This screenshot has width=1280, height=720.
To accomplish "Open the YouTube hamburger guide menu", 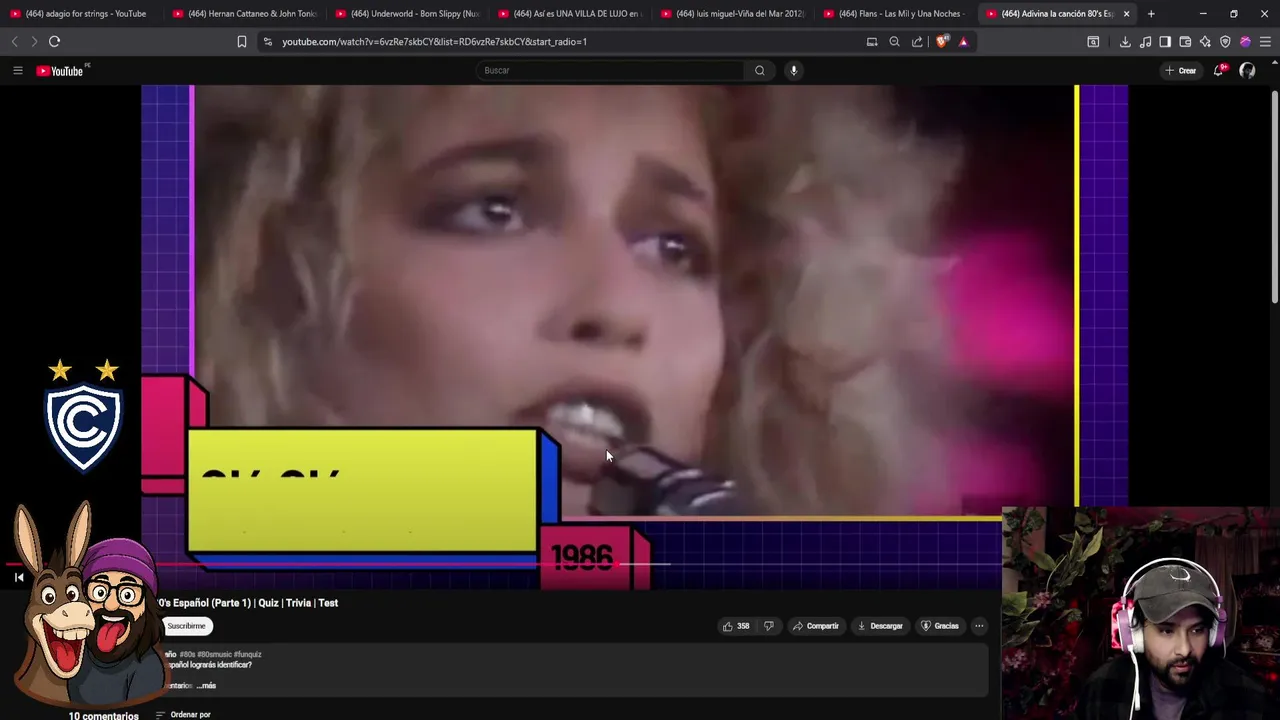I will pos(17,70).
